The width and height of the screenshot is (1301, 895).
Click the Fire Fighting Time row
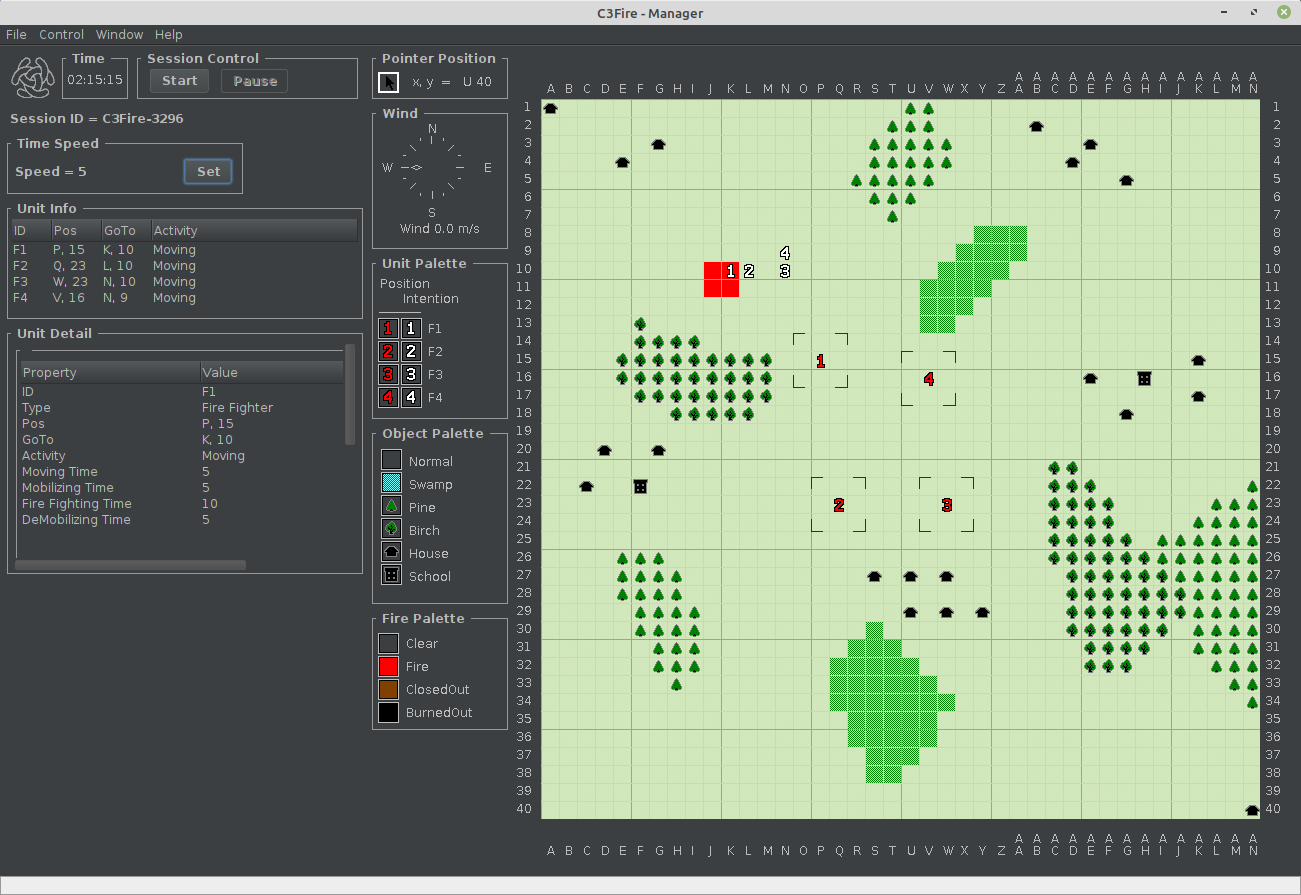[181, 504]
